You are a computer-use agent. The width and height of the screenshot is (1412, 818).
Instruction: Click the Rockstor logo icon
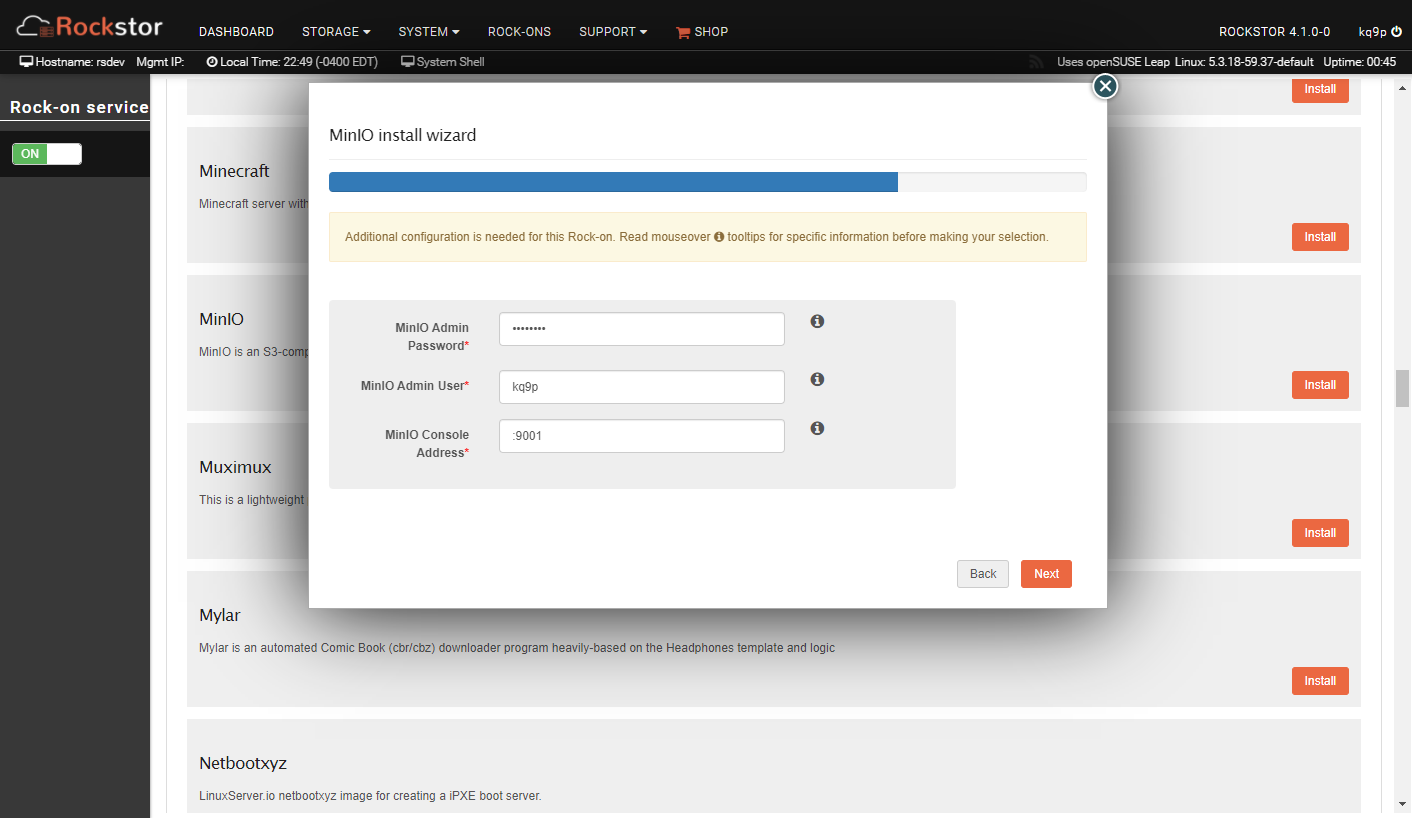(x=36, y=26)
